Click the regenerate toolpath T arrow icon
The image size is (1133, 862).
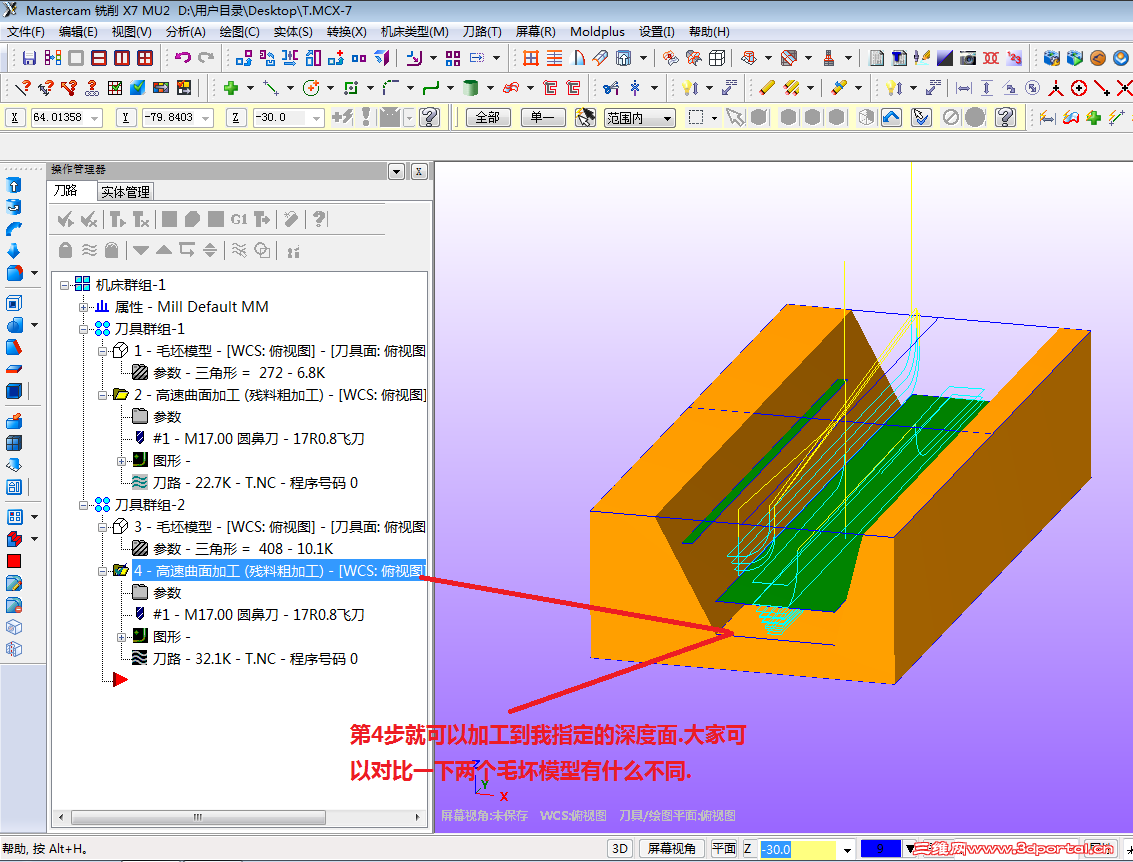117,219
